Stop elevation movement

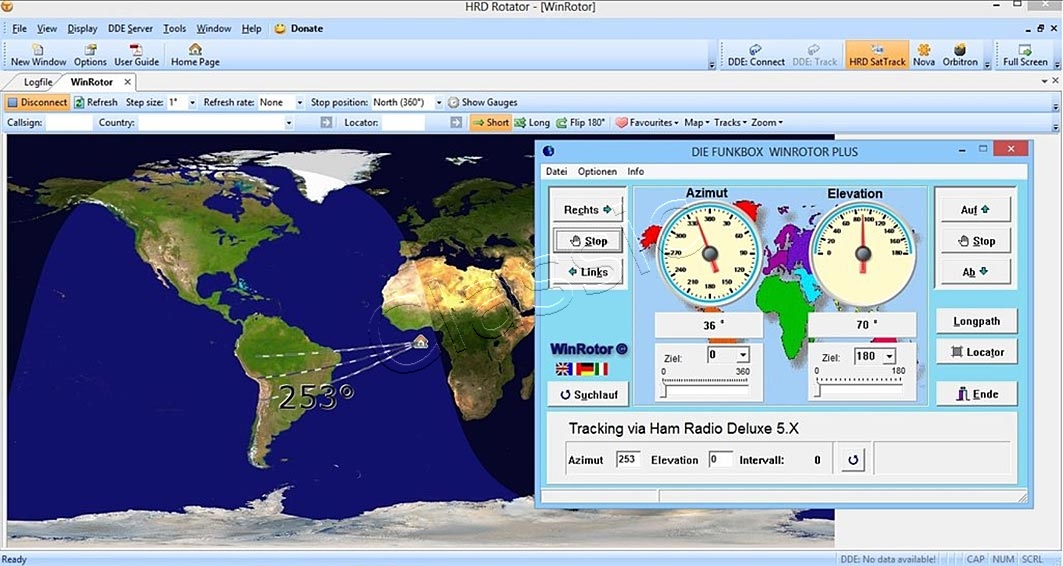(975, 241)
